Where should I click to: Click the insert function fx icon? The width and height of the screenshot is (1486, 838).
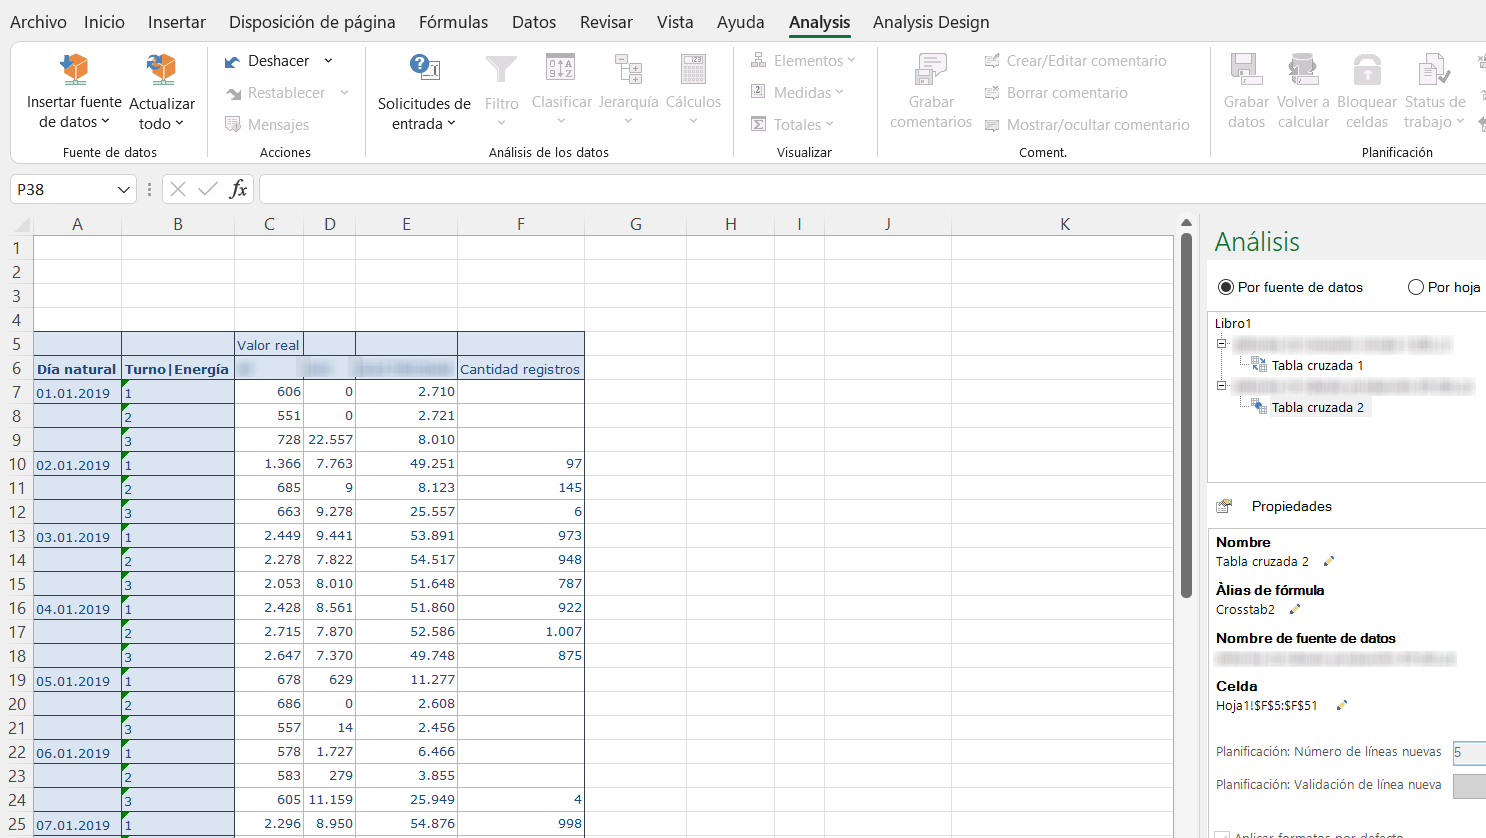pyautogui.click(x=238, y=189)
